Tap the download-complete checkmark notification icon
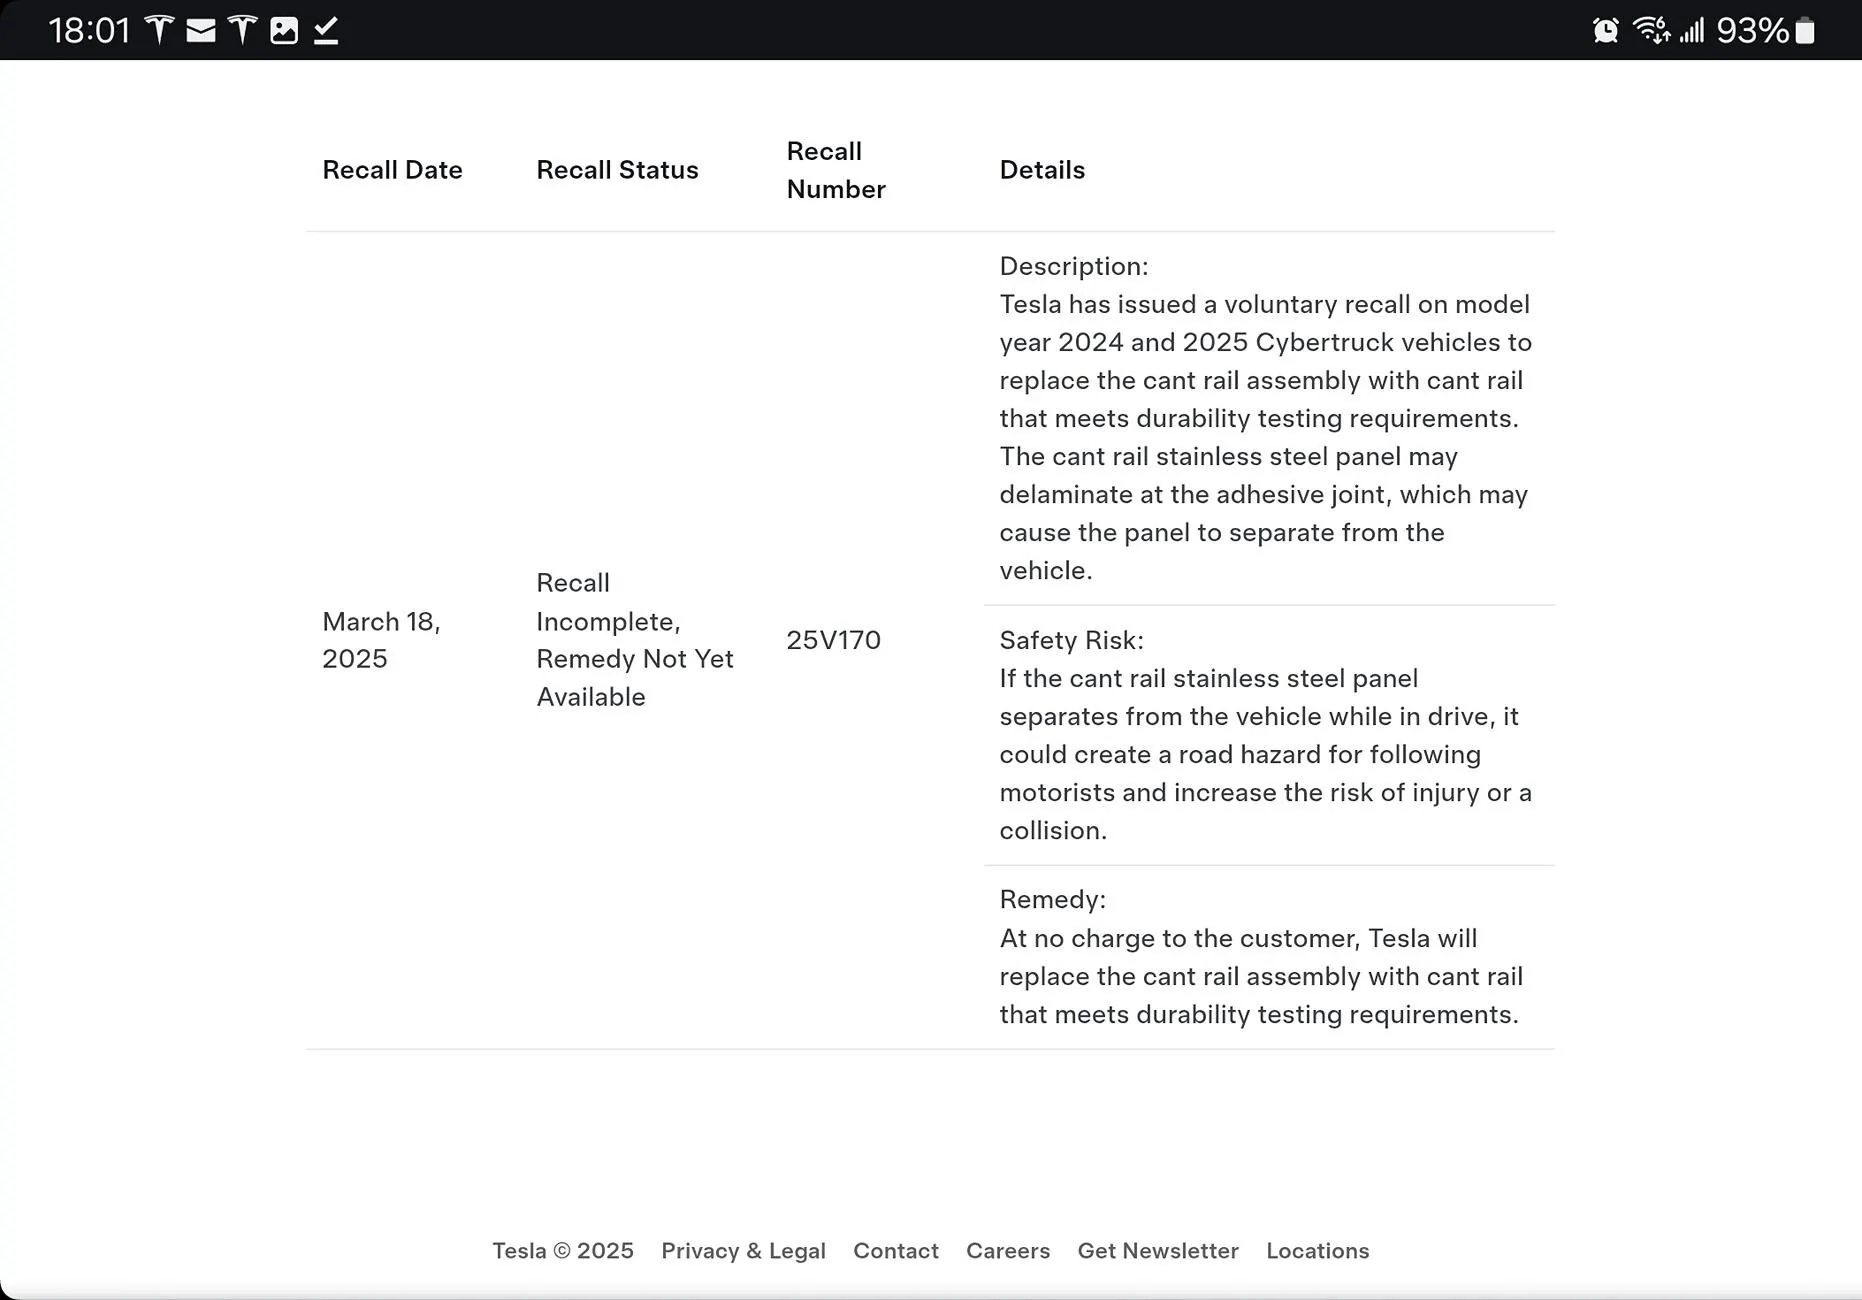 click(326, 30)
